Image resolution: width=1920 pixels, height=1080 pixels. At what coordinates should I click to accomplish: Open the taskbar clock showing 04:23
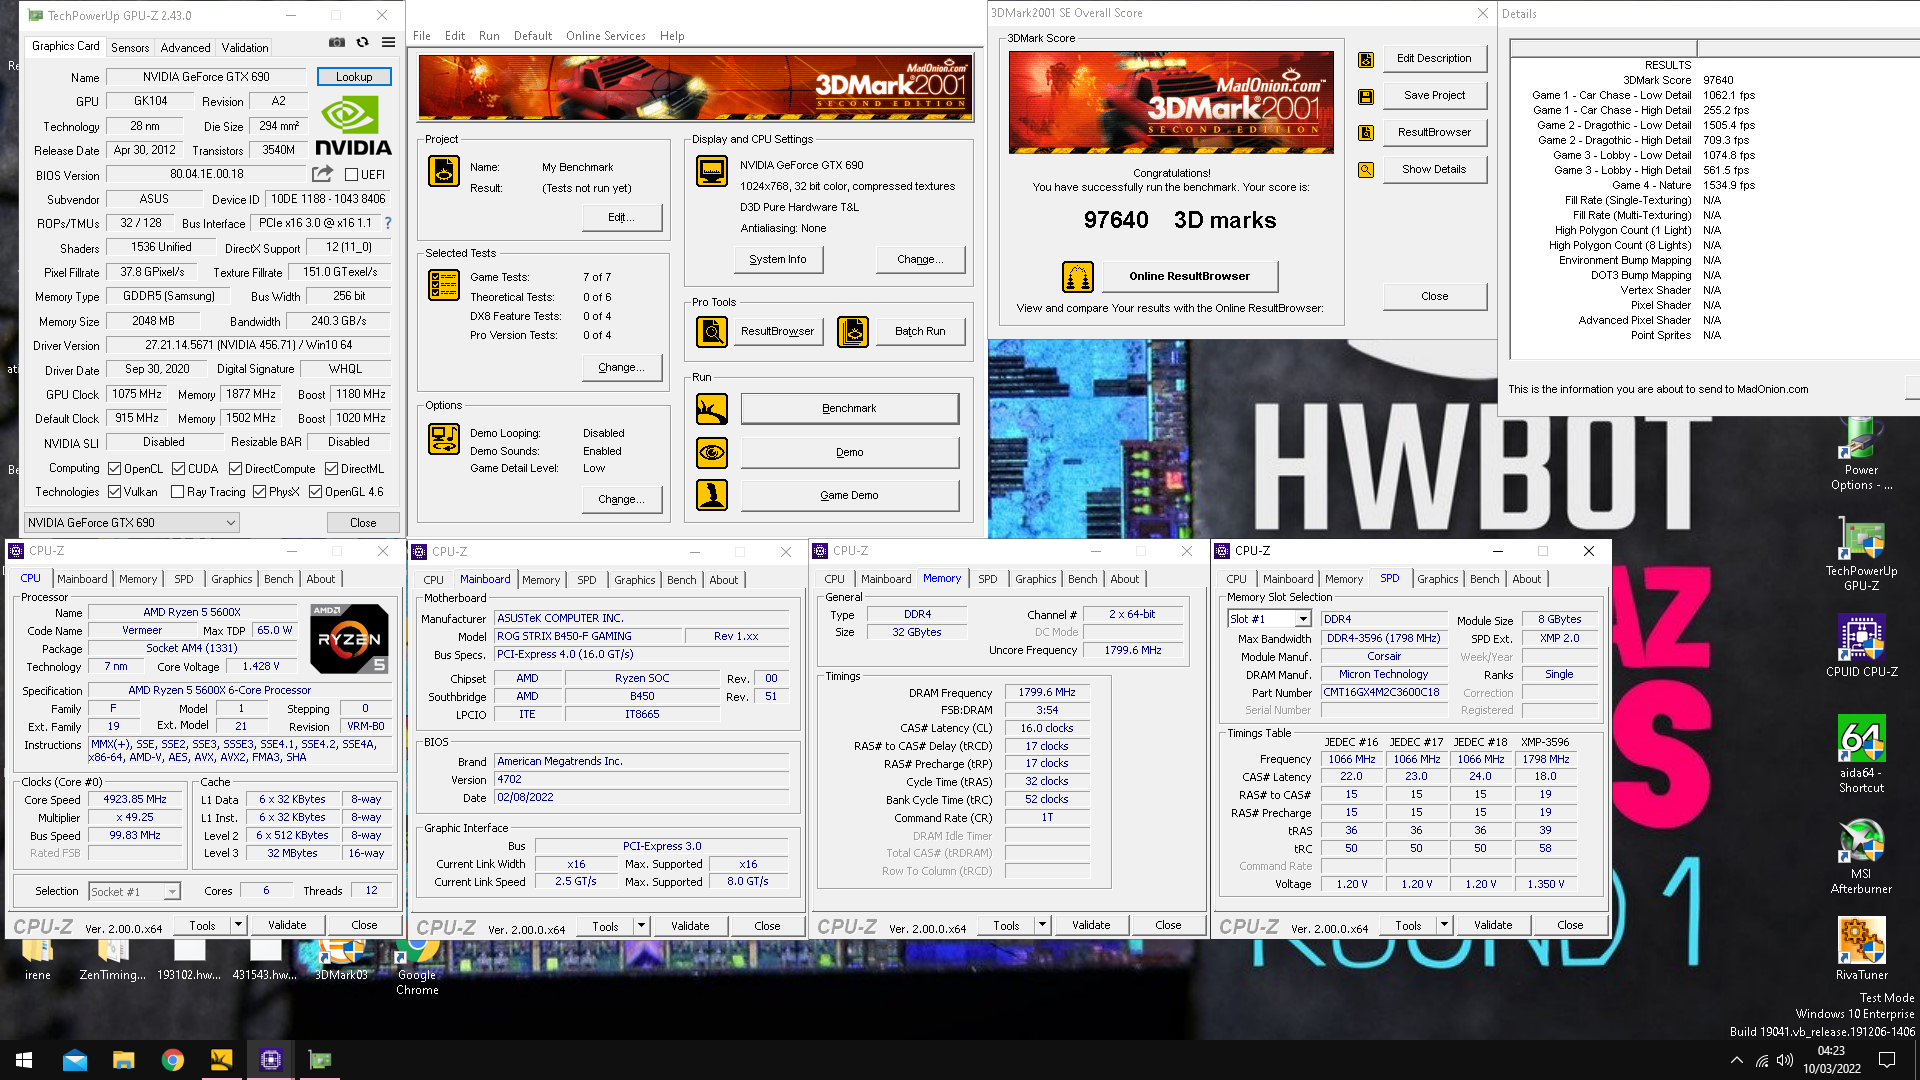pos(1832,1060)
